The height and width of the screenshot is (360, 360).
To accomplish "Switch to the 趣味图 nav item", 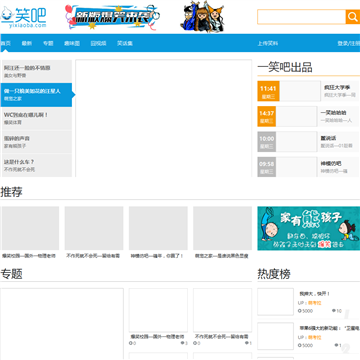I will point(72,43).
